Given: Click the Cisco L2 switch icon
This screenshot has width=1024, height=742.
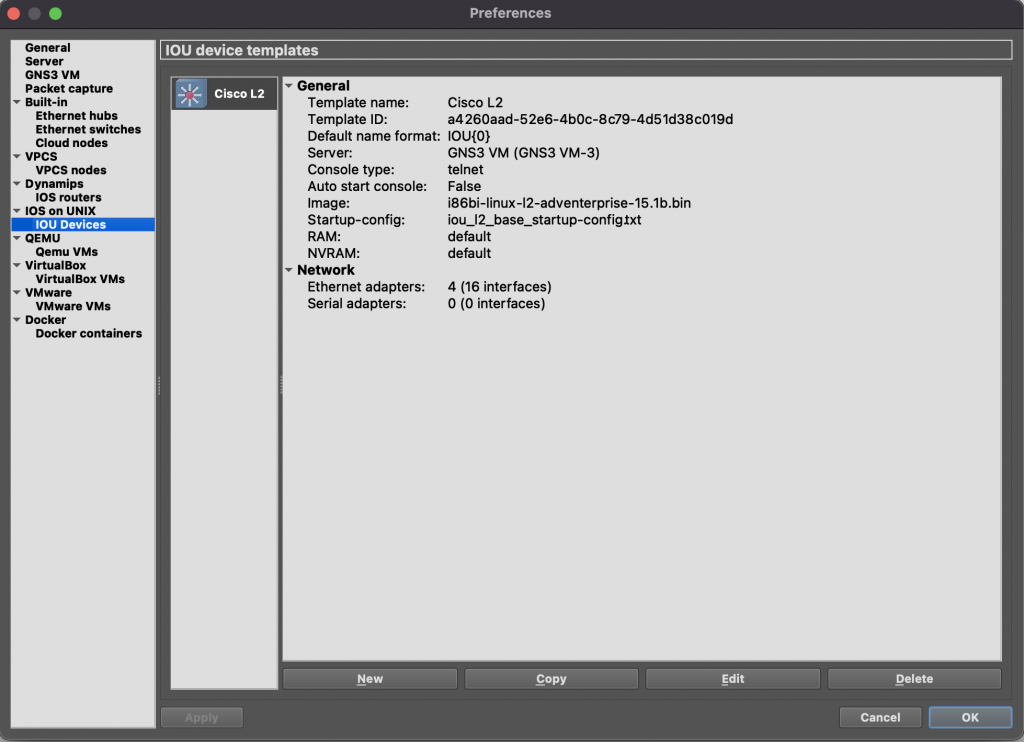Looking at the screenshot, I should pyautogui.click(x=190, y=94).
